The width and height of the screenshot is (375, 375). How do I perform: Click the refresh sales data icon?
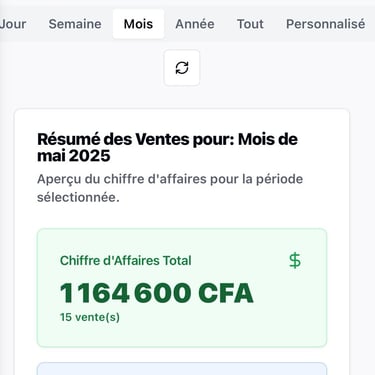(182, 68)
